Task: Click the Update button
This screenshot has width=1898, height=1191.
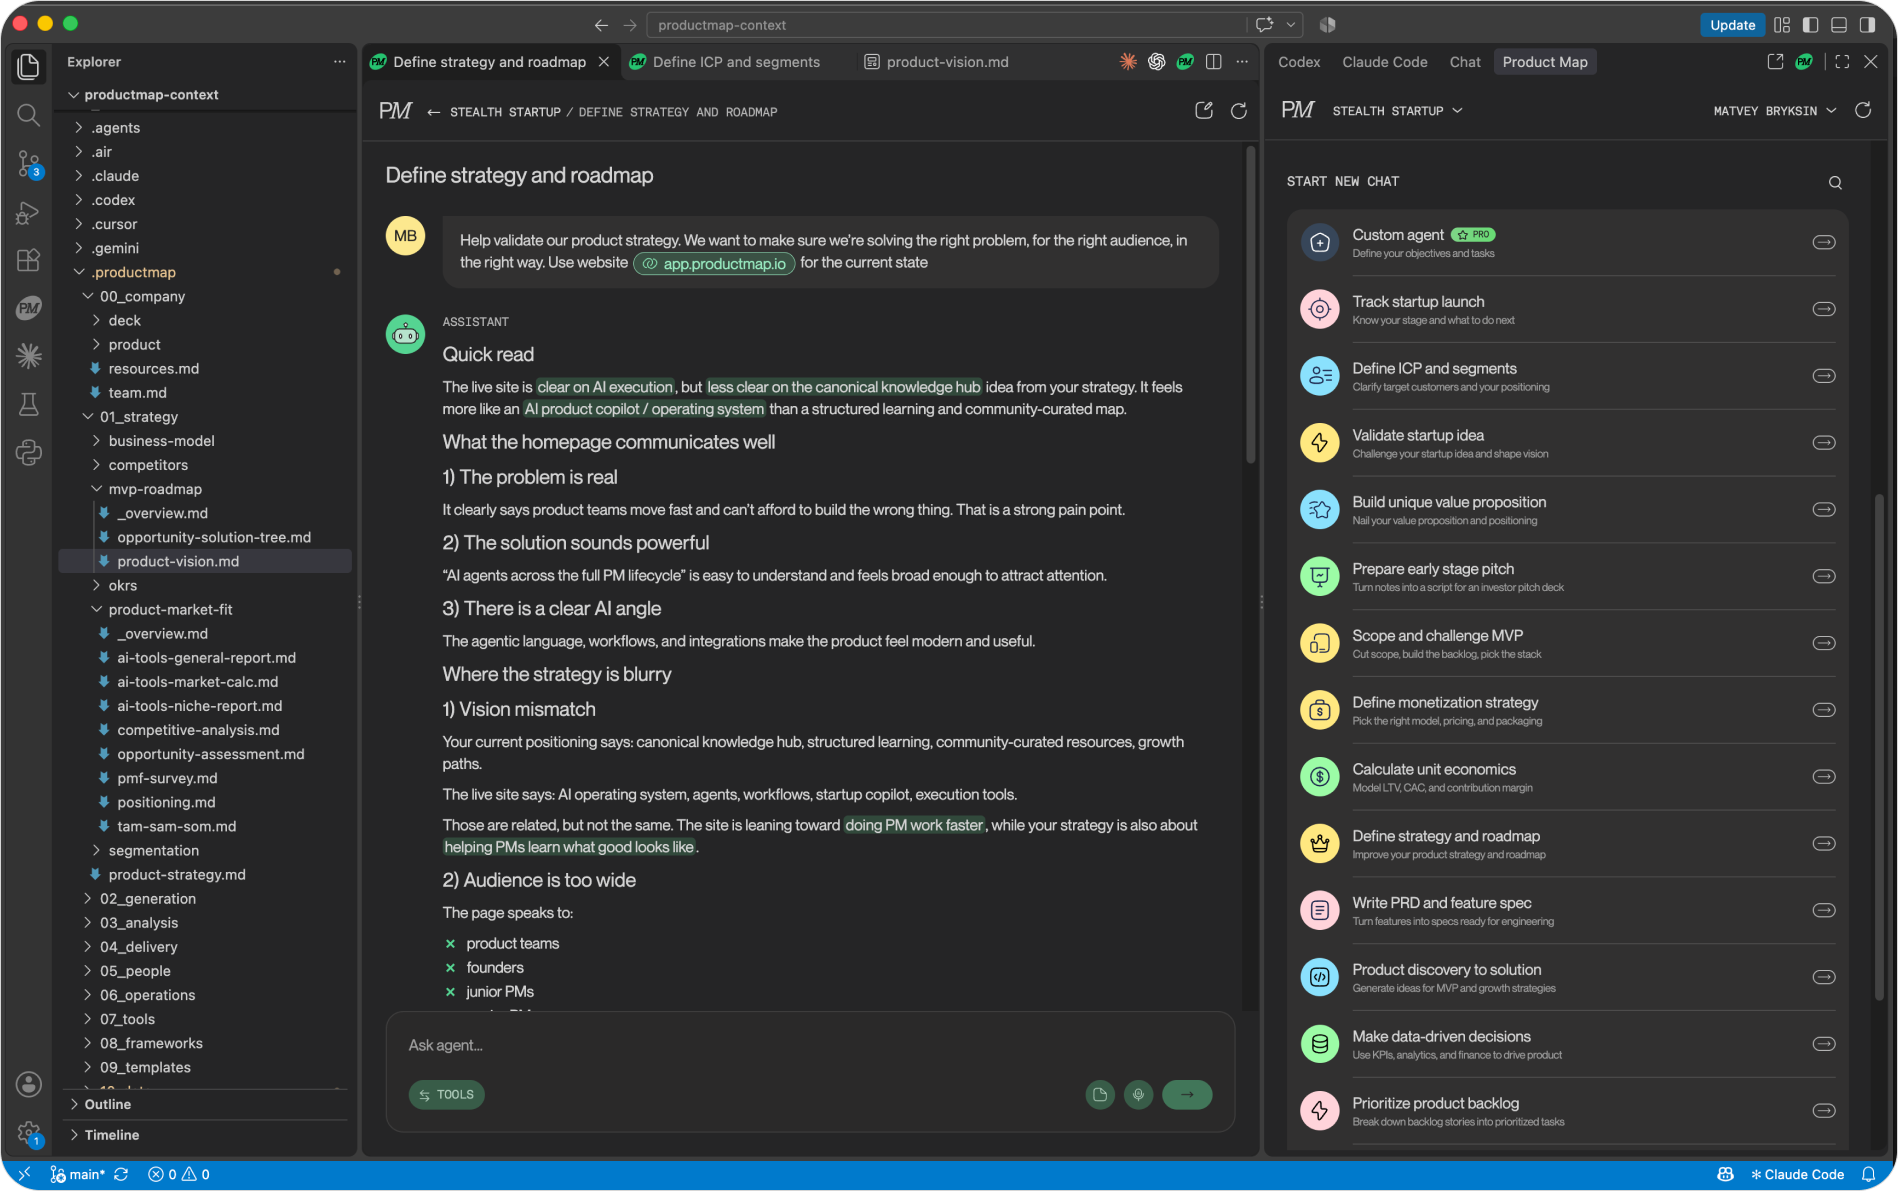Action: (1732, 25)
